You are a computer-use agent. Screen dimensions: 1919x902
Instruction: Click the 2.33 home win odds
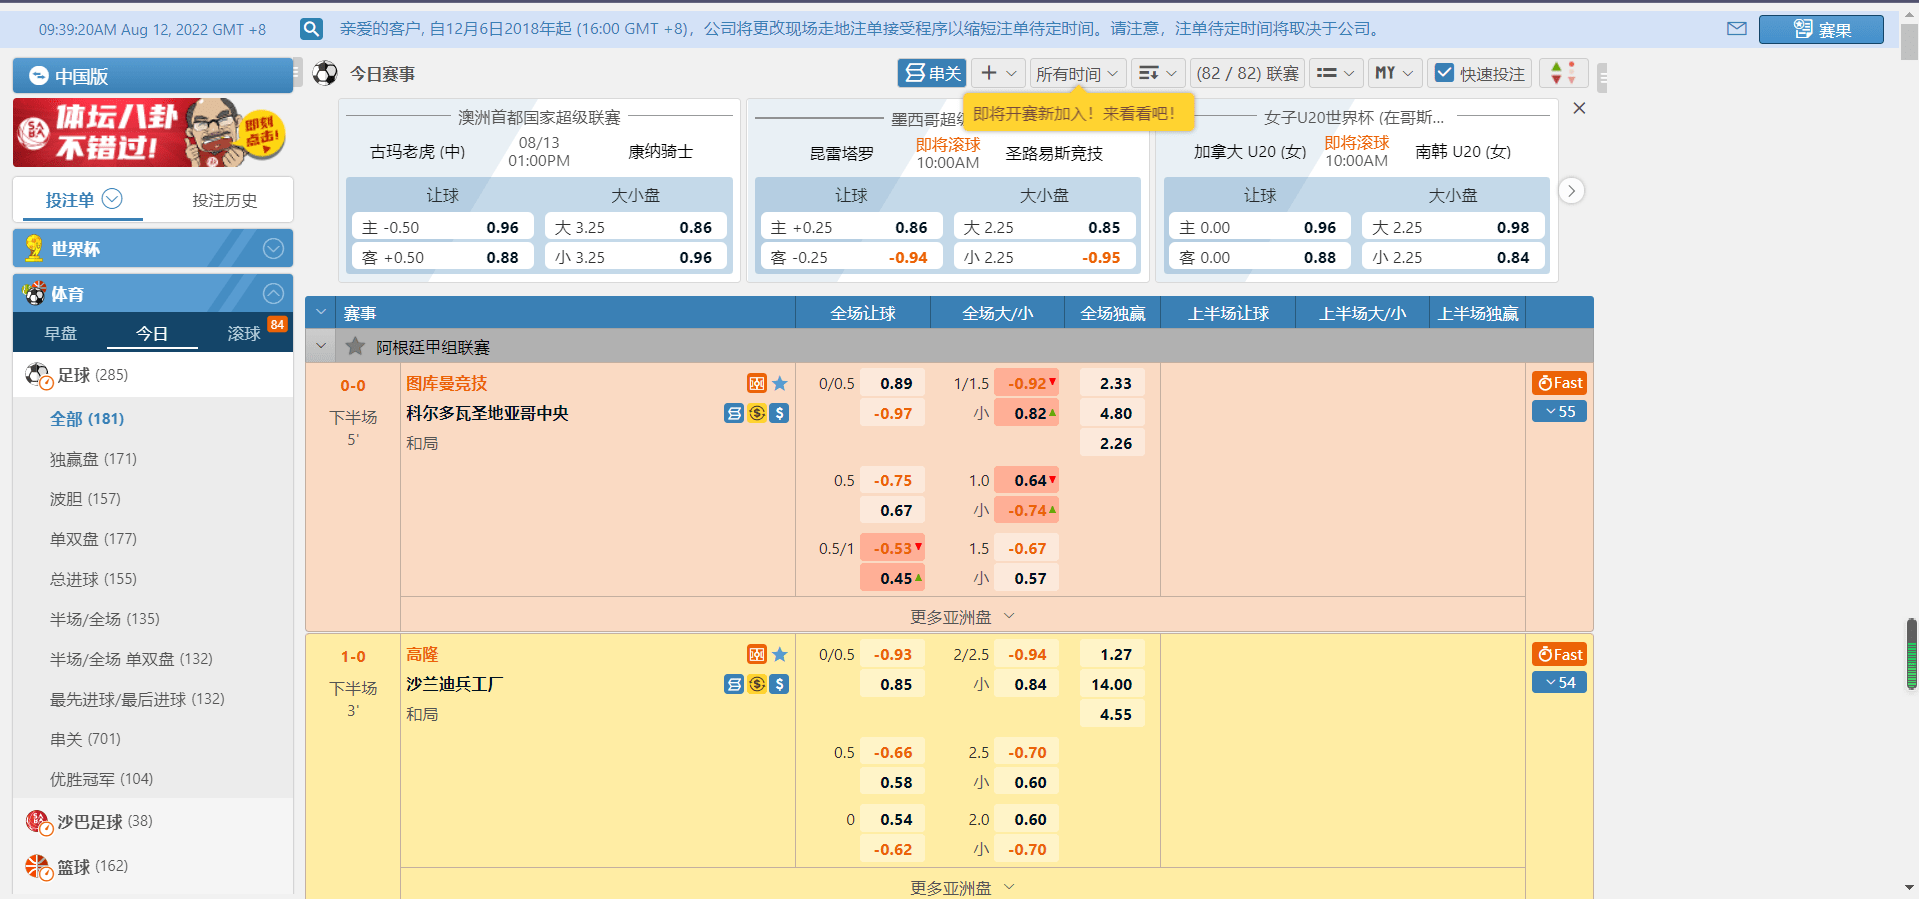pyautogui.click(x=1115, y=384)
